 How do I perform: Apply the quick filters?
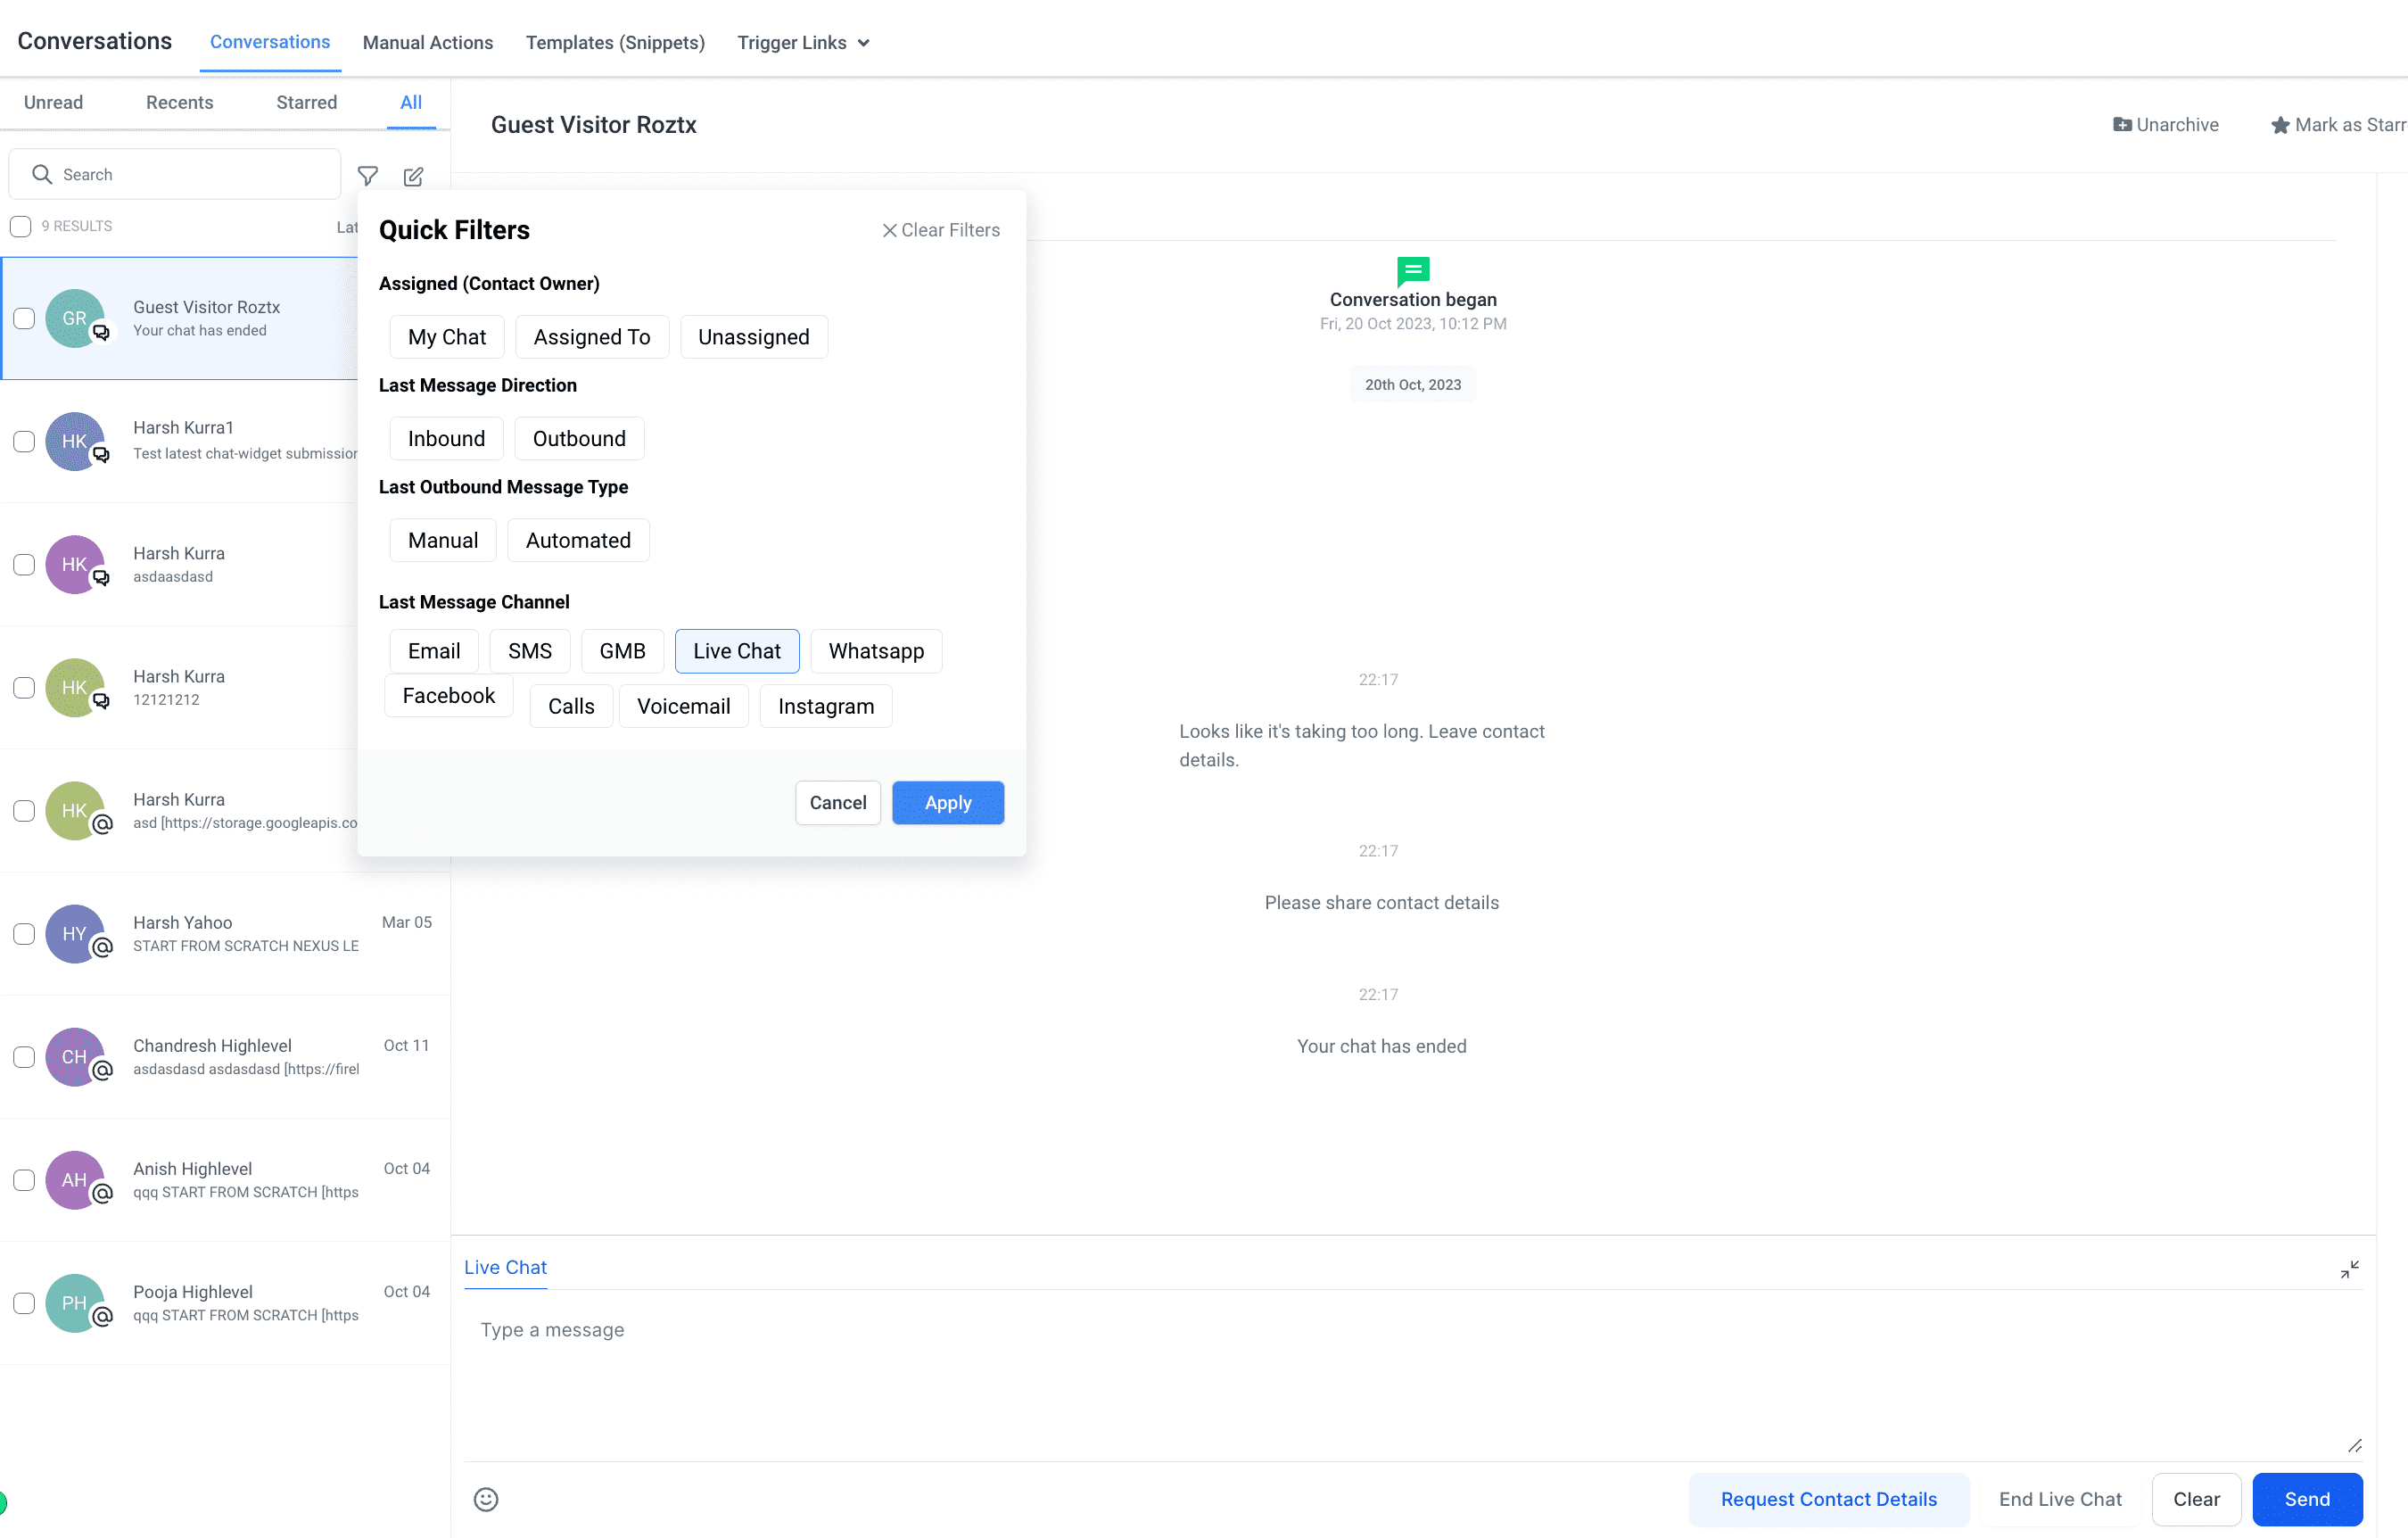point(947,803)
